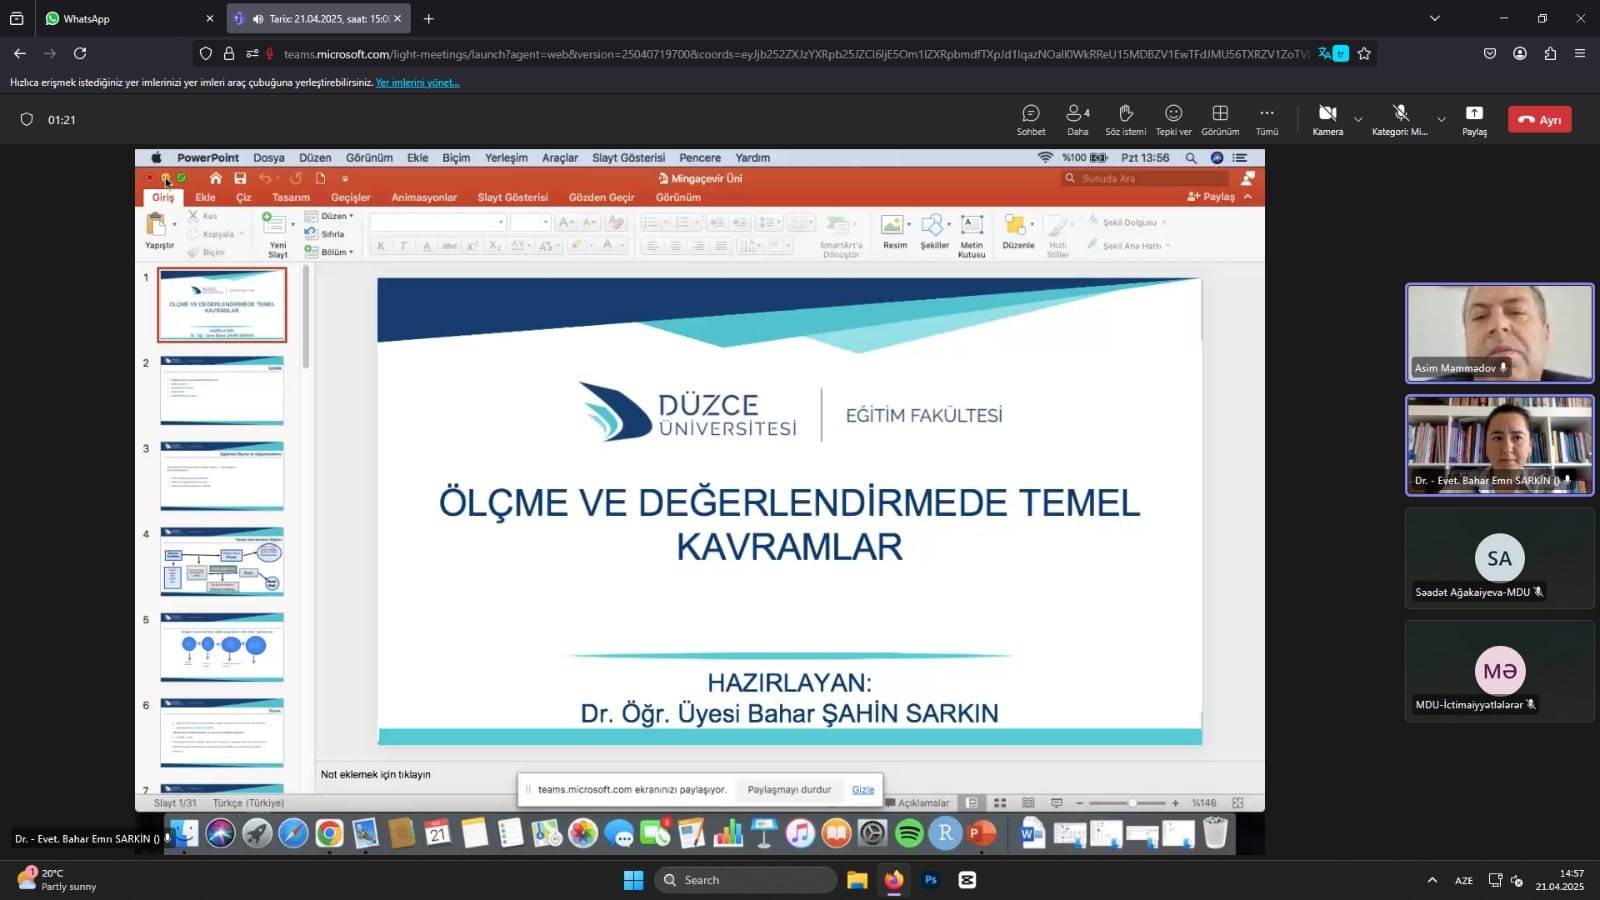Click the Yer imlerini yönet link
Image resolution: width=1600 pixels, height=900 pixels.
click(x=417, y=83)
